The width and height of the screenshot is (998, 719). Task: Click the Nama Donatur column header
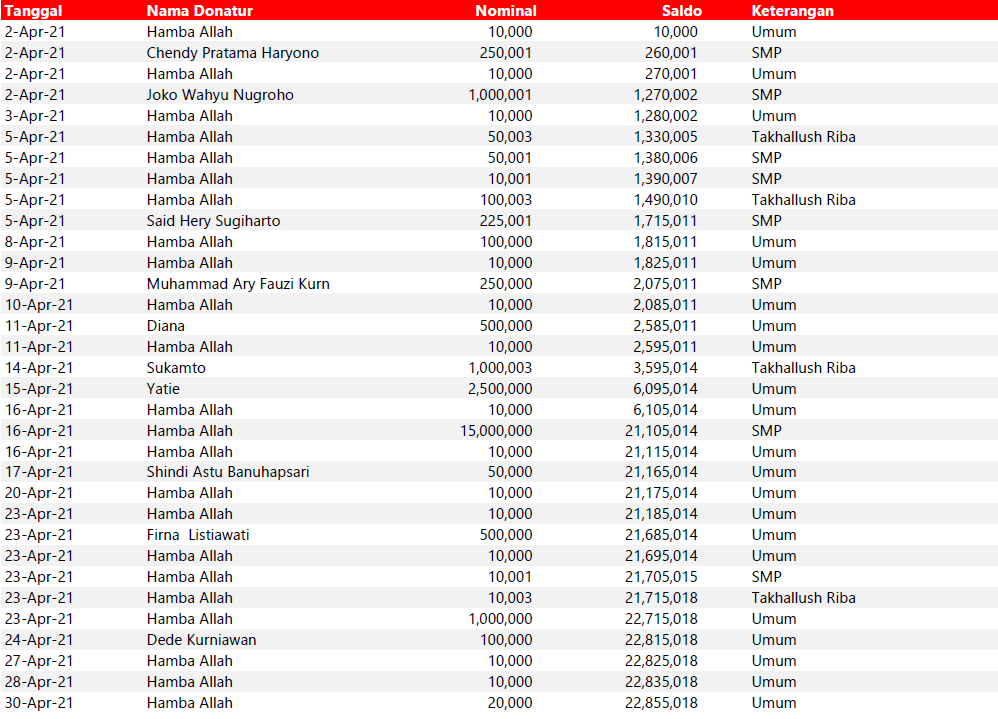coord(199,10)
